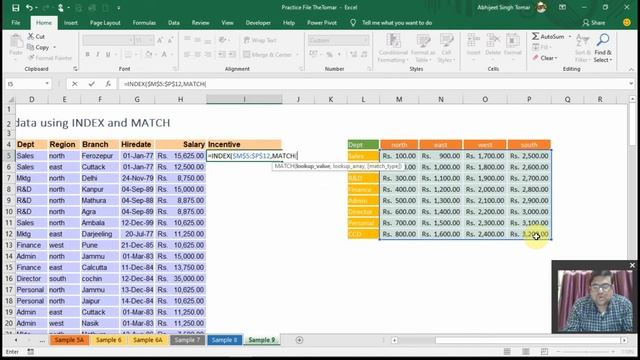Screen dimensions: 640x360
Task: Click the Copy icon
Action: (x=31, y=47)
